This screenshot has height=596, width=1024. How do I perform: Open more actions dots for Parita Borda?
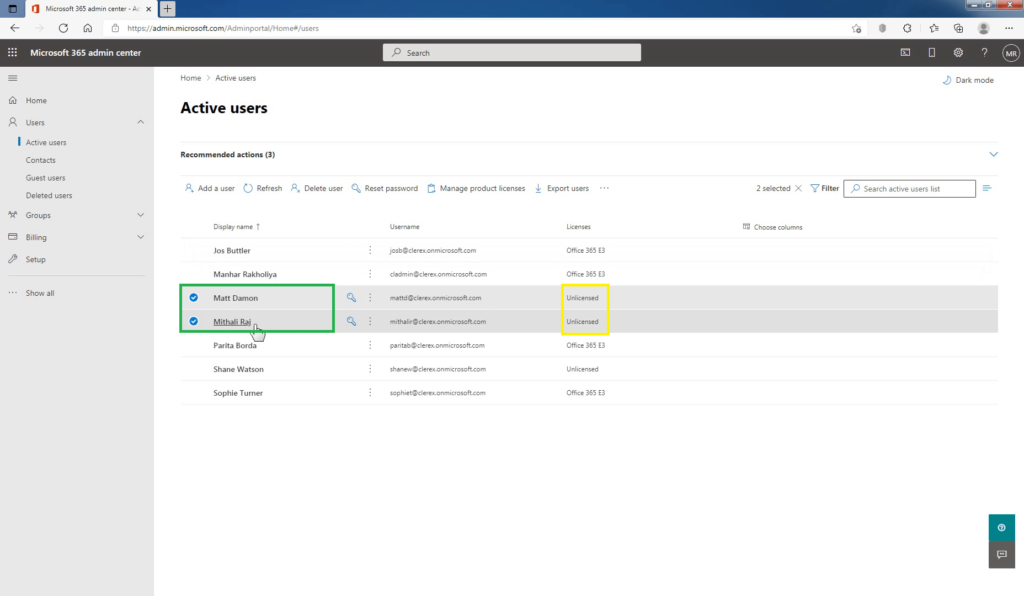coord(370,345)
